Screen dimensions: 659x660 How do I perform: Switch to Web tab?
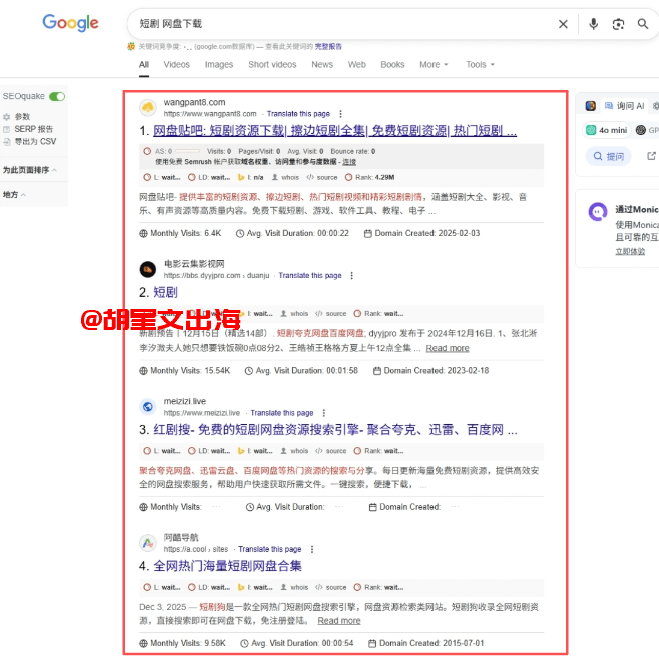click(356, 64)
